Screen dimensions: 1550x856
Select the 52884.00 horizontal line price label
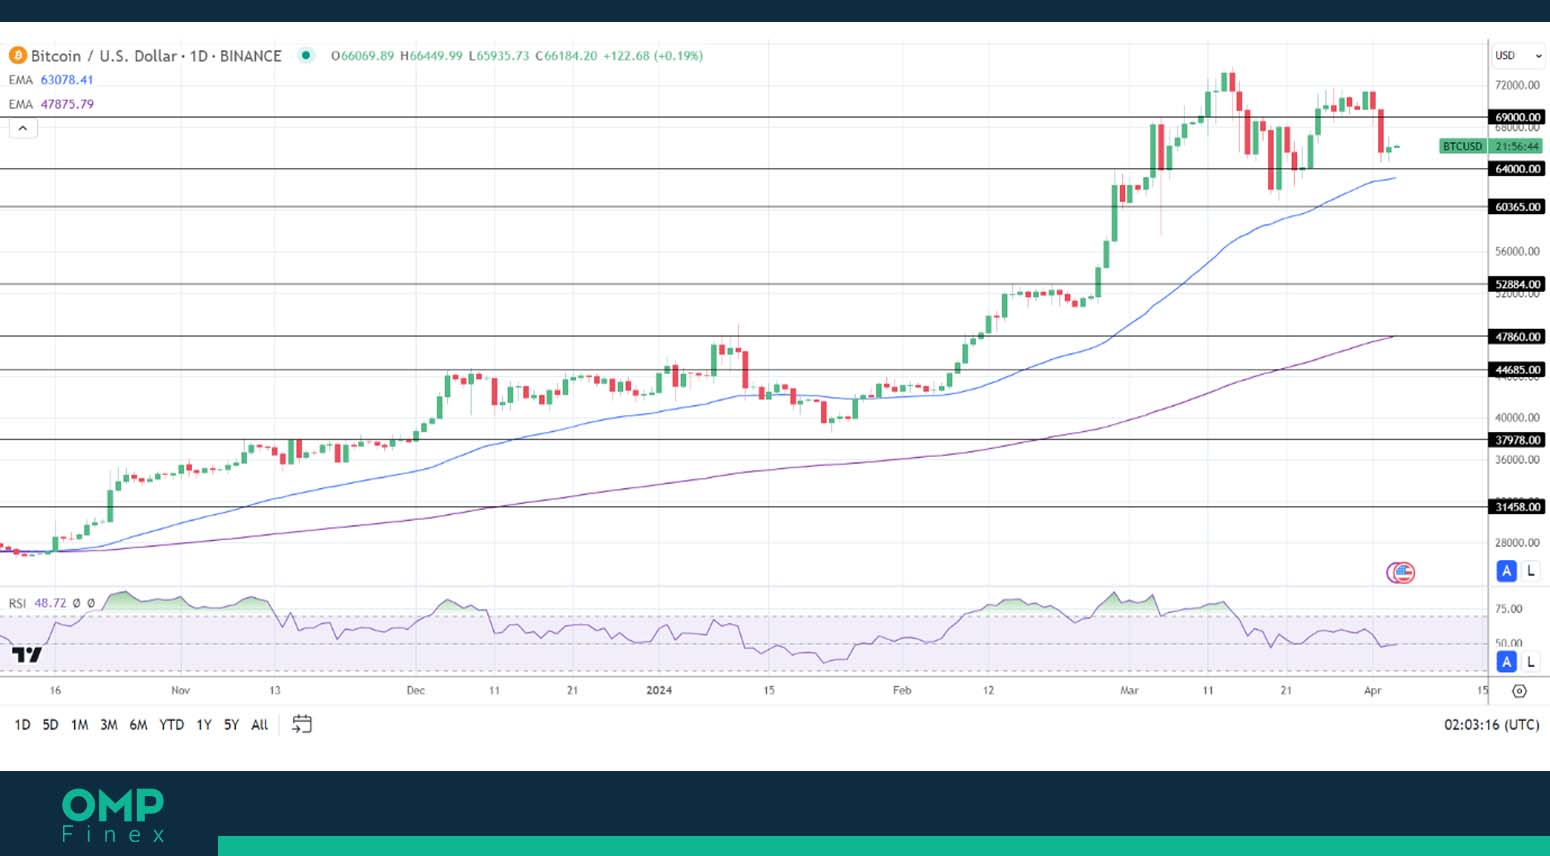tap(1517, 284)
